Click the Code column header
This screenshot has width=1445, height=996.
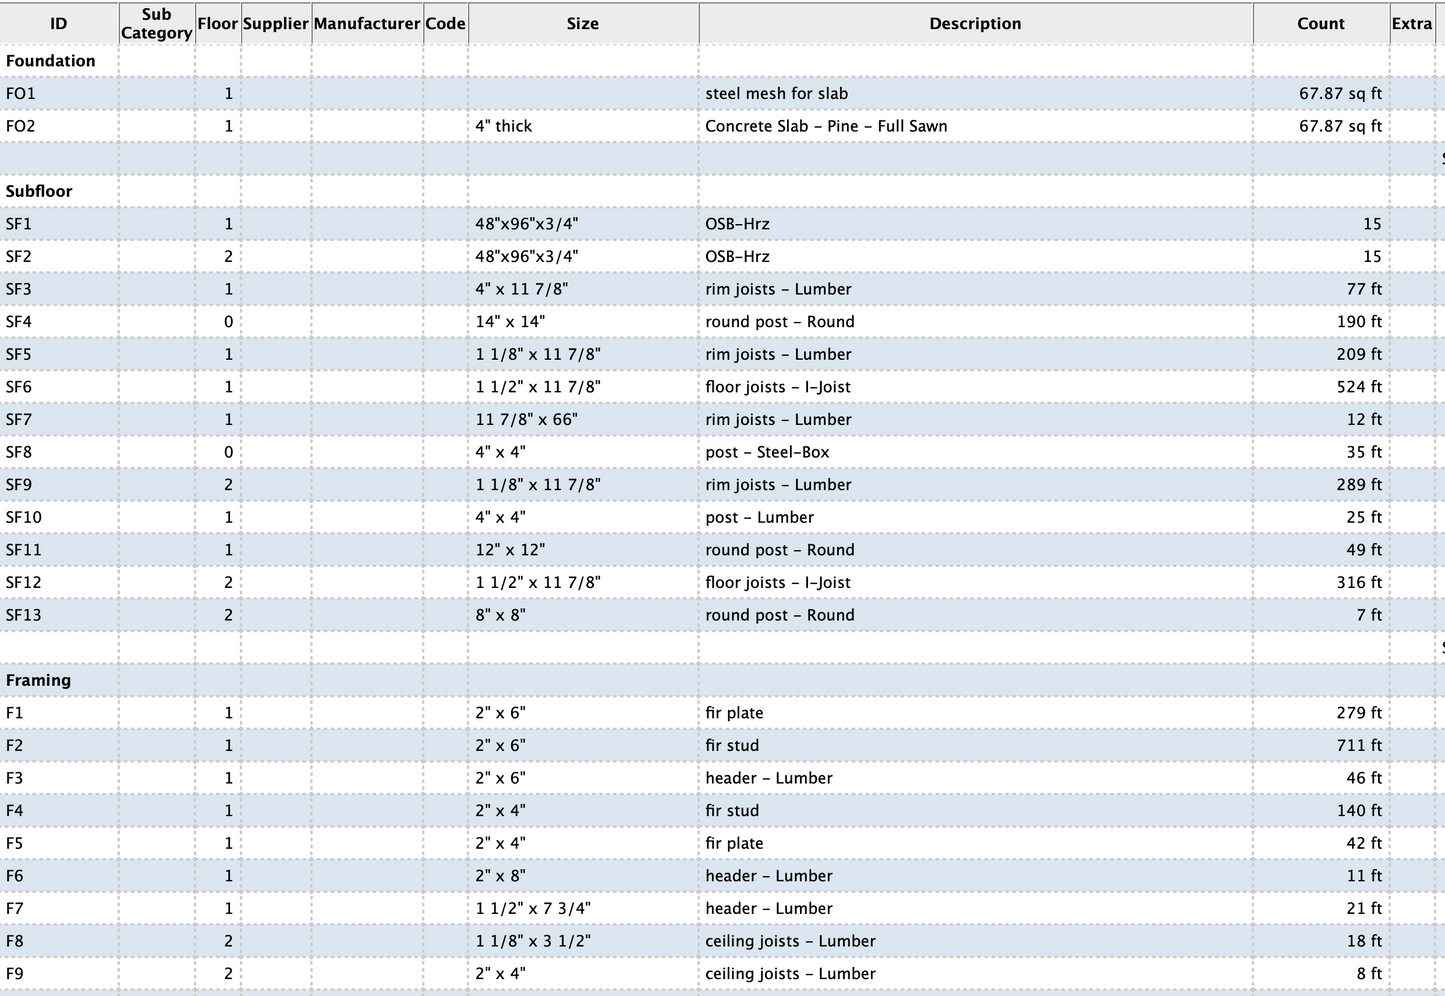(x=445, y=24)
